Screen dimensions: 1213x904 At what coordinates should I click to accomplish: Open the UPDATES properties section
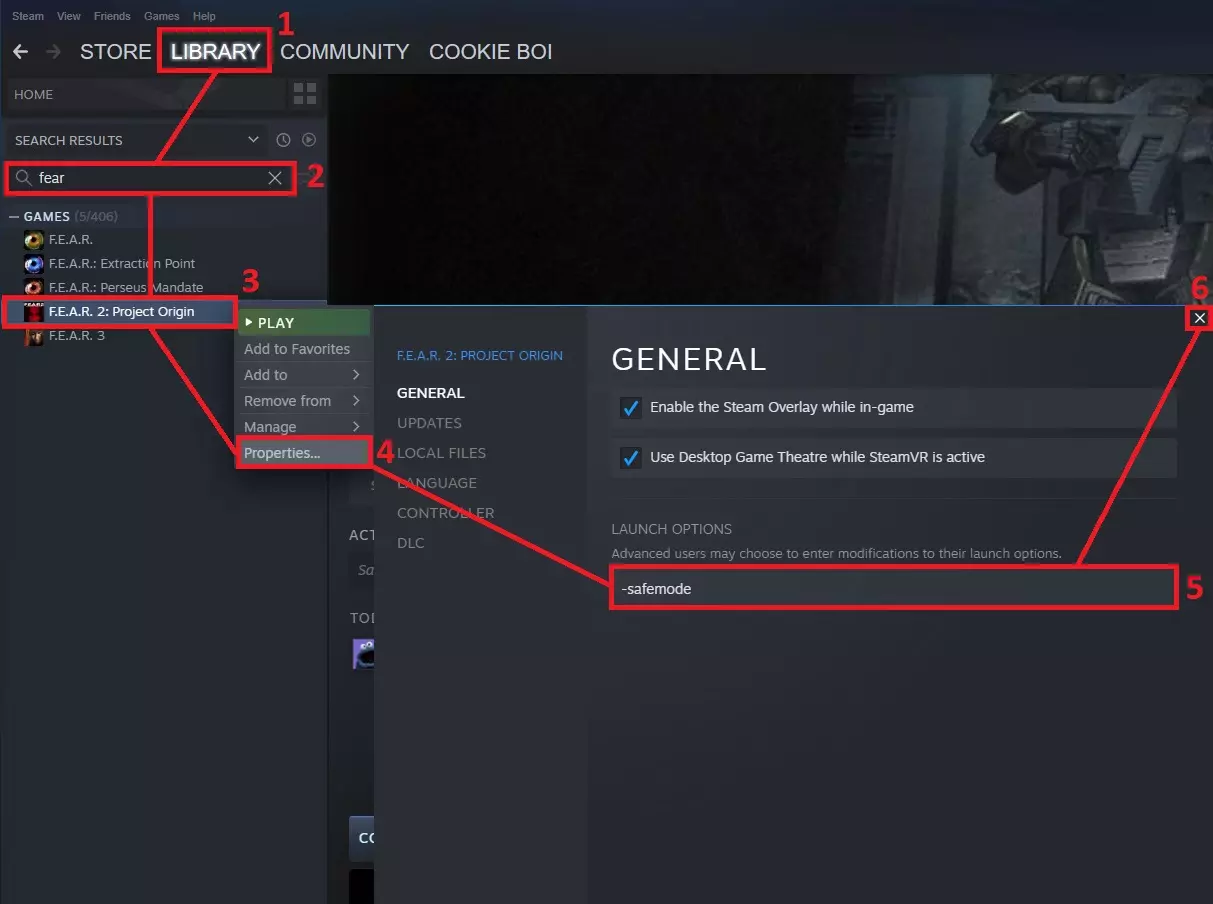click(x=429, y=423)
